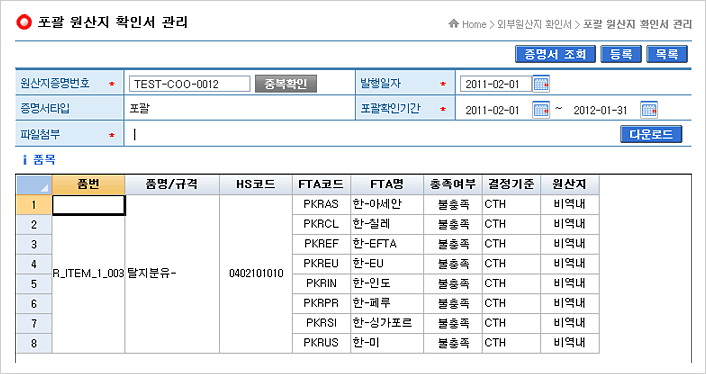Click the PKREU FTA code cell
The width and height of the screenshot is (706, 374).
pos(321,264)
